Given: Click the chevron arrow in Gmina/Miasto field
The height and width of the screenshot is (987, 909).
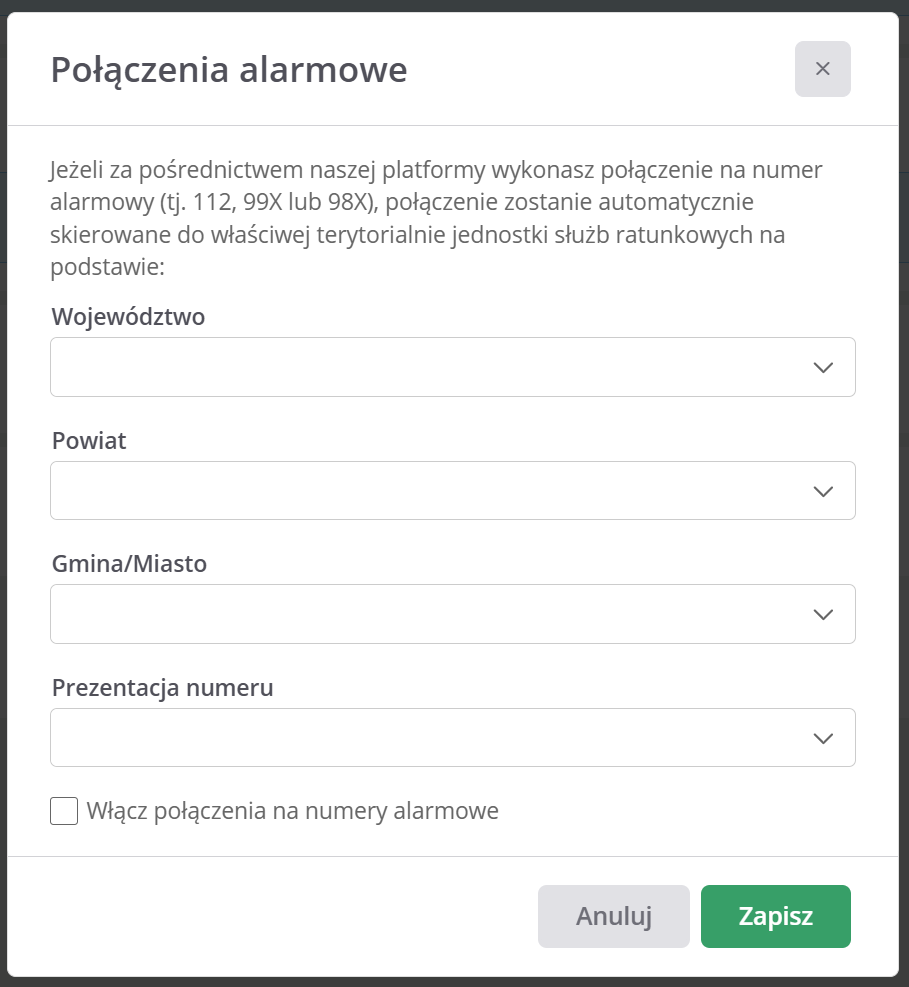Looking at the screenshot, I should 823,614.
